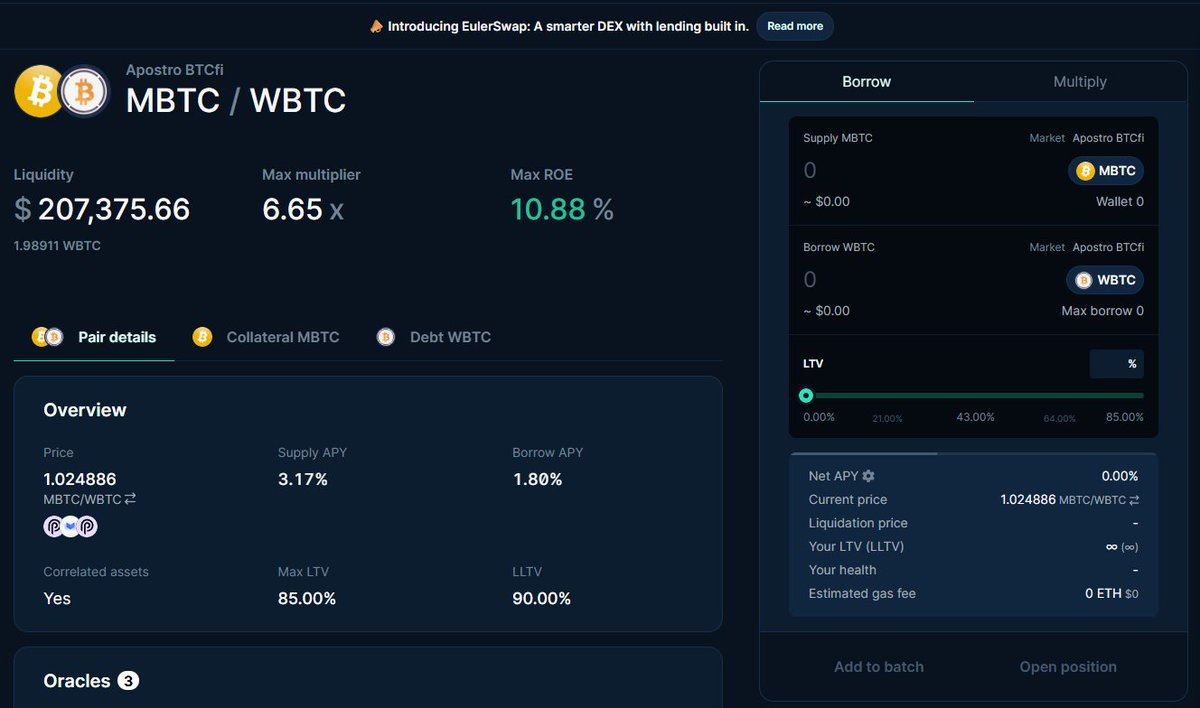Click the Max LTV value 85.00% in Overview

click(x=307, y=599)
